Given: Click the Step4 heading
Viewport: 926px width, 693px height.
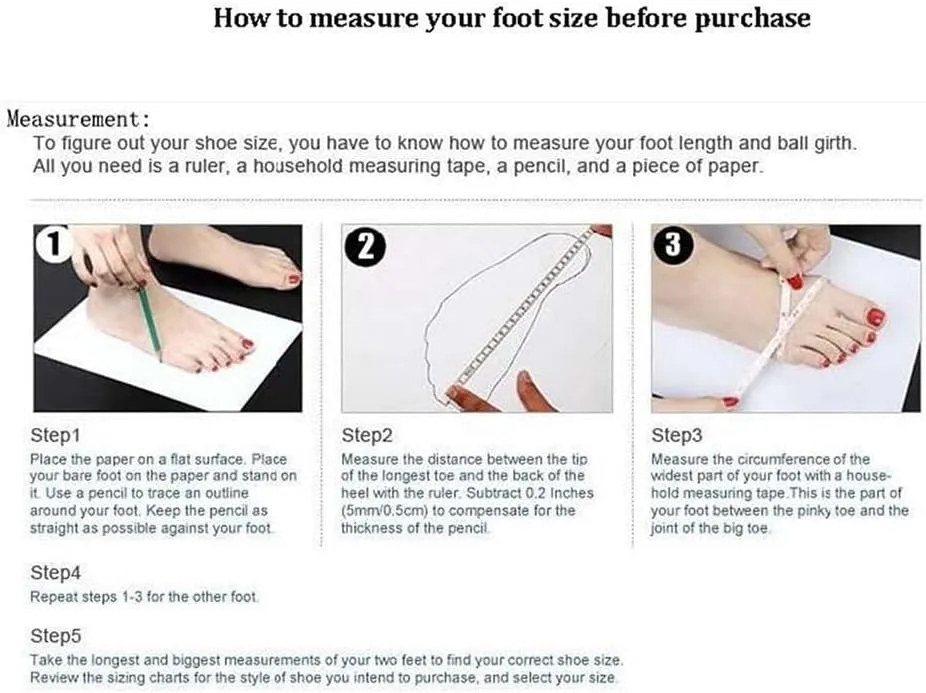Looking at the screenshot, I should (x=56, y=574).
